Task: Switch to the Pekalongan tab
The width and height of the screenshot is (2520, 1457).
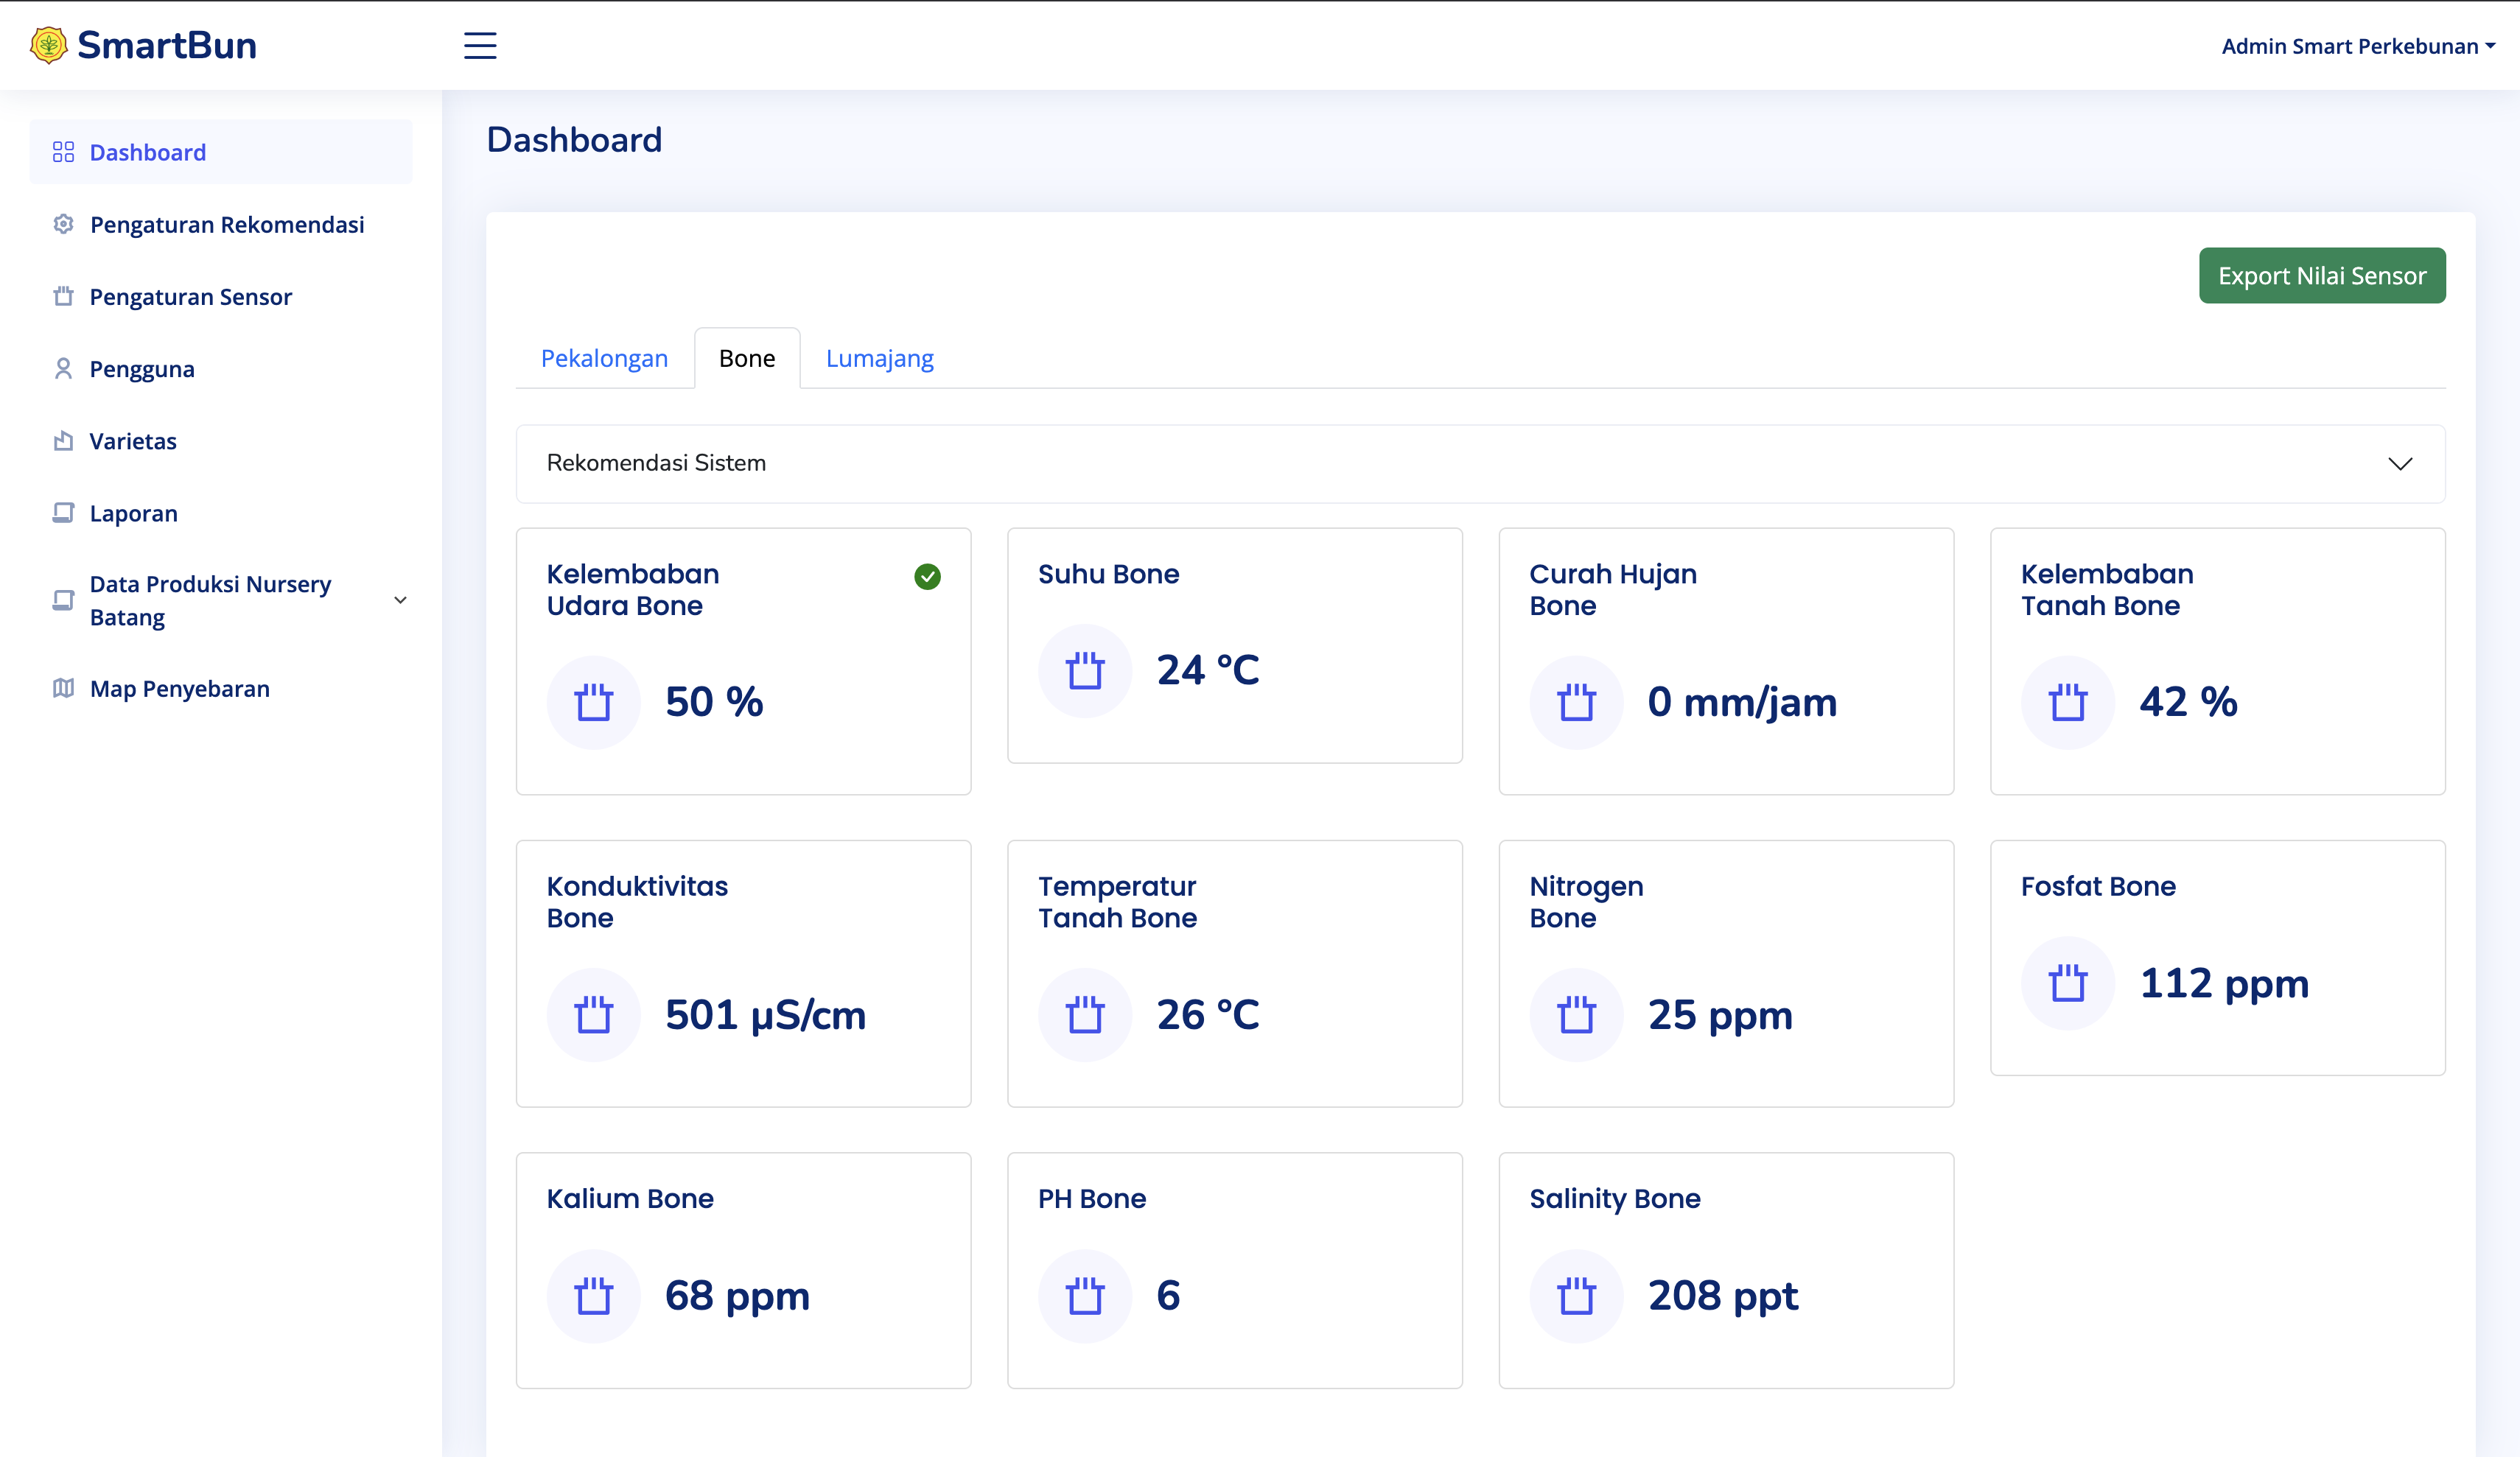Action: pyautogui.click(x=604, y=358)
